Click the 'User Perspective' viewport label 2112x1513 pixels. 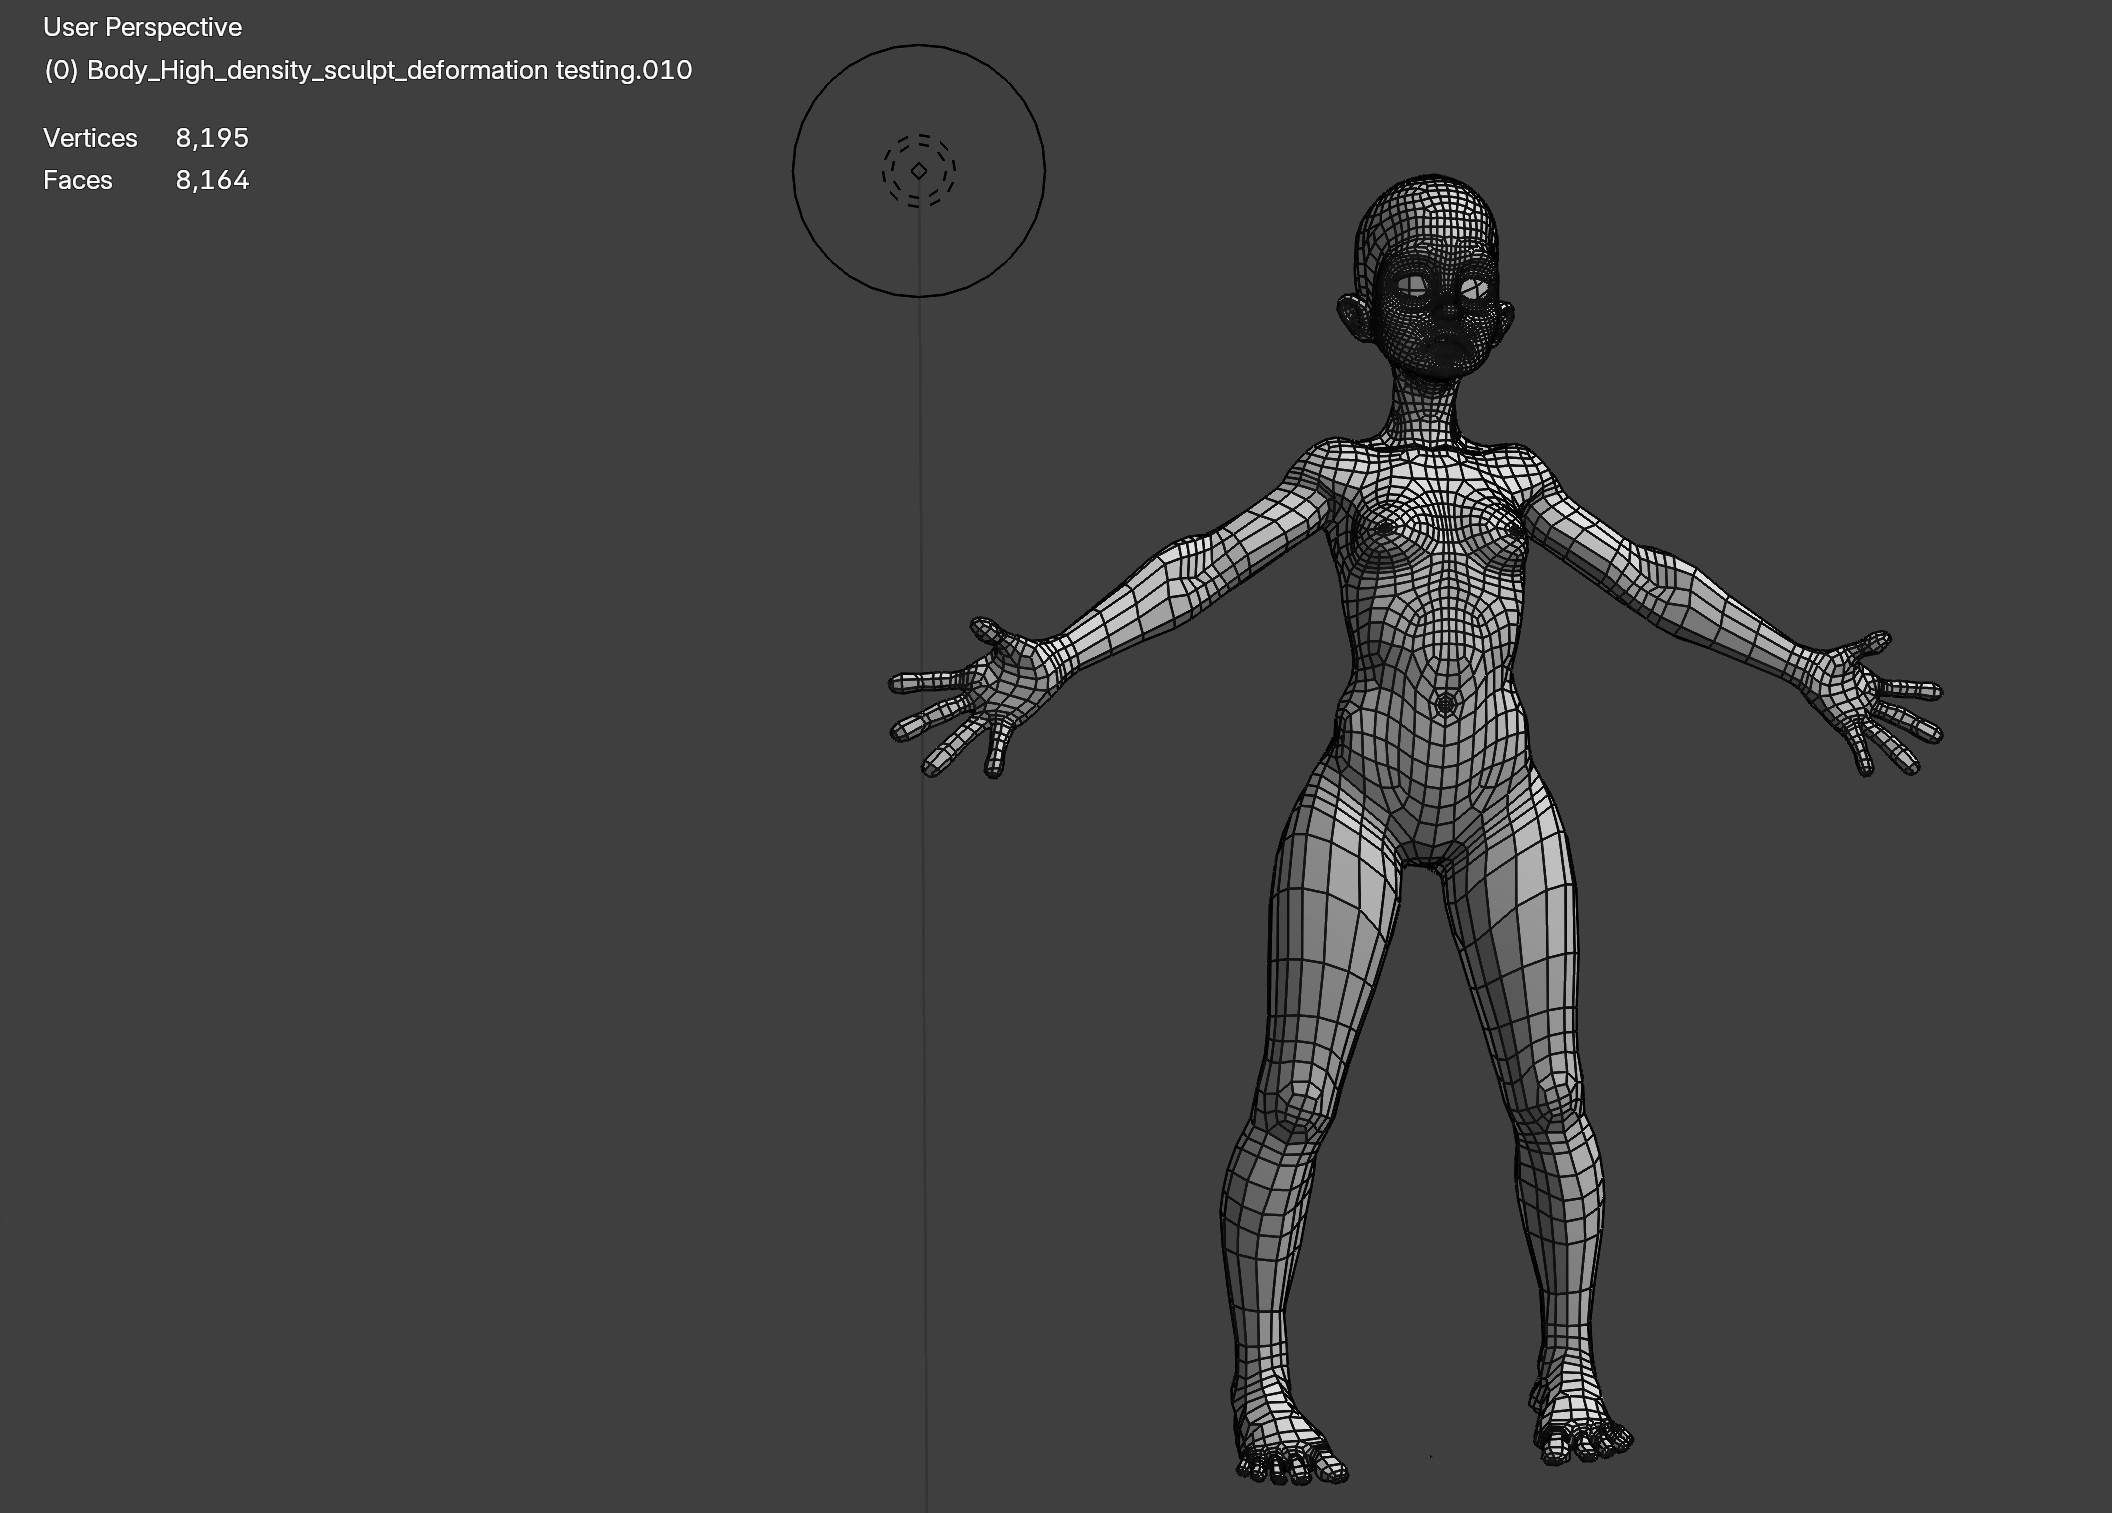142,28
